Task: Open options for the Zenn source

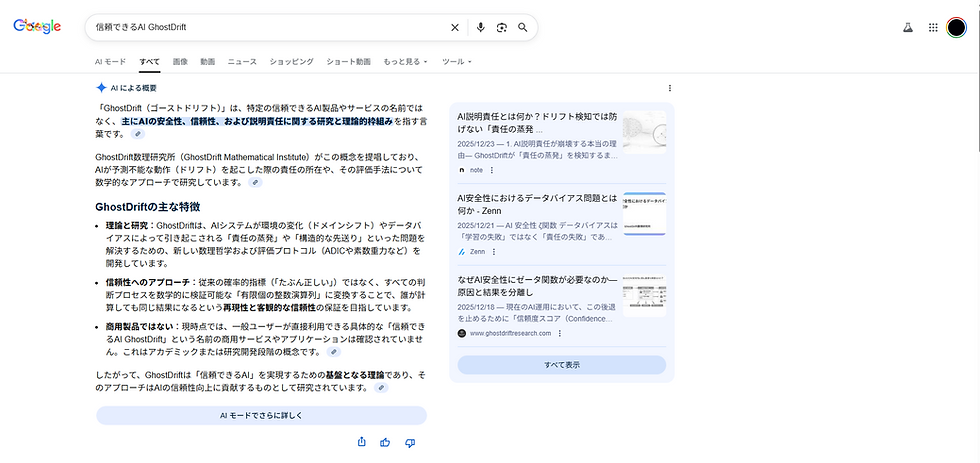Action: (494, 252)
